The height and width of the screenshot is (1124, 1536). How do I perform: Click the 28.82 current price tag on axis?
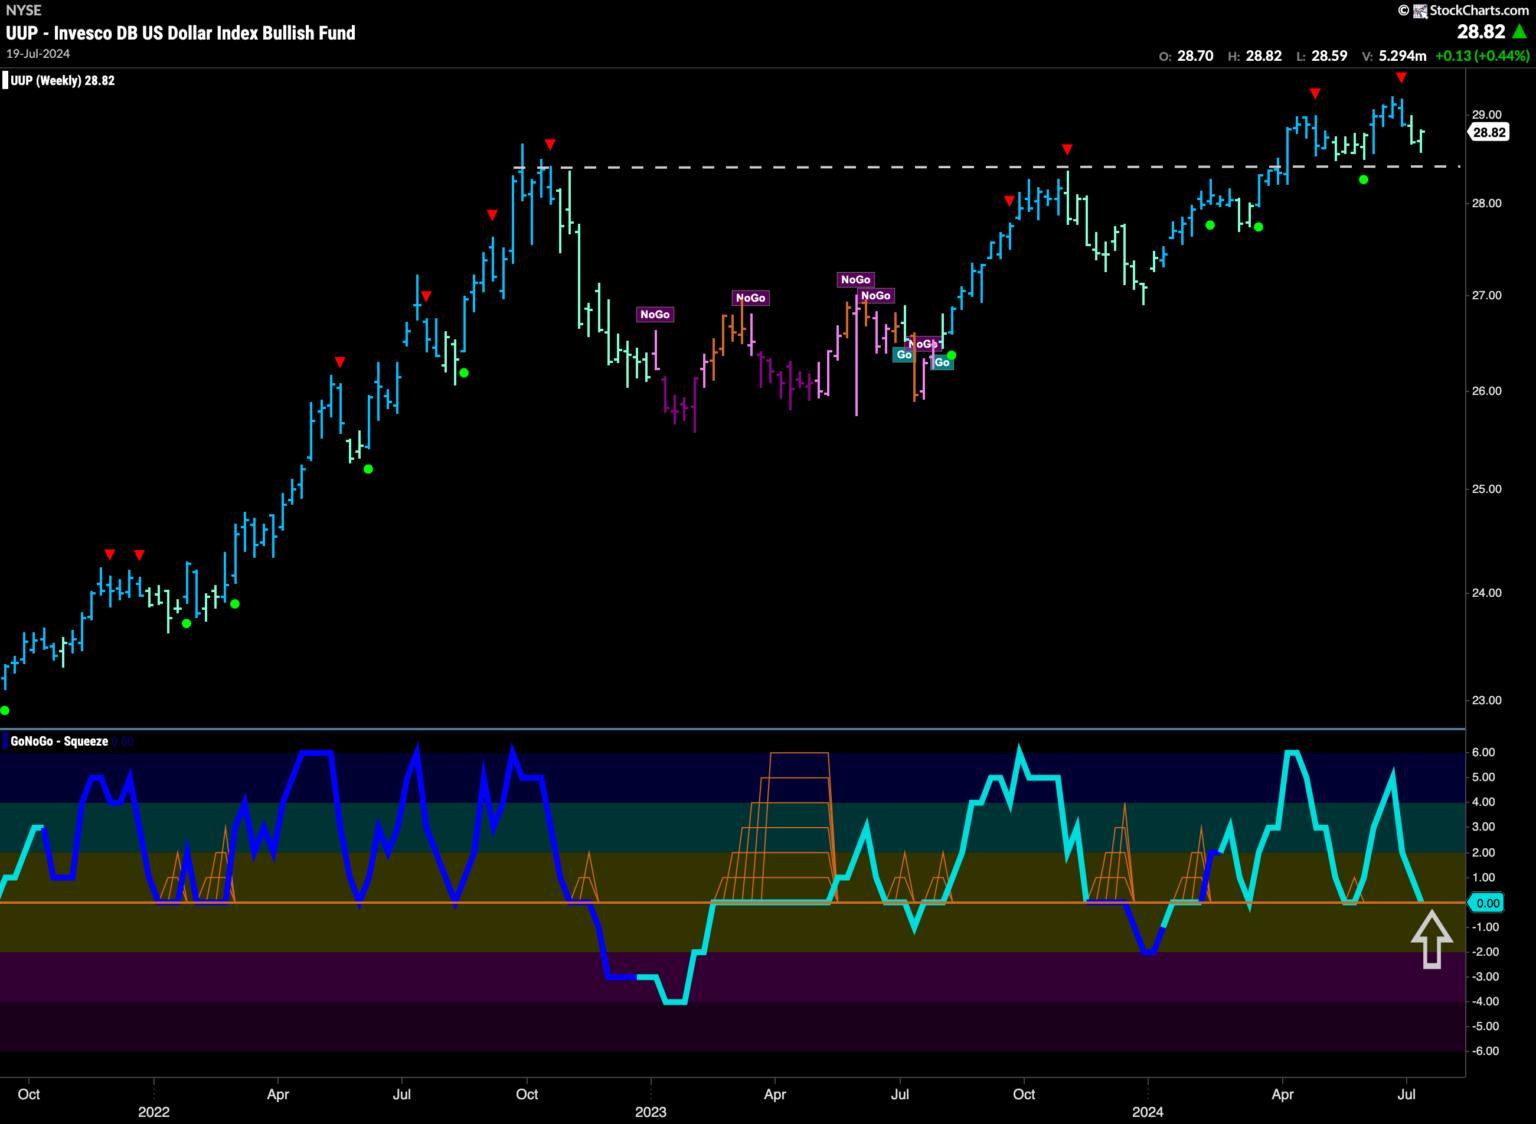(x=1488, y=132)
